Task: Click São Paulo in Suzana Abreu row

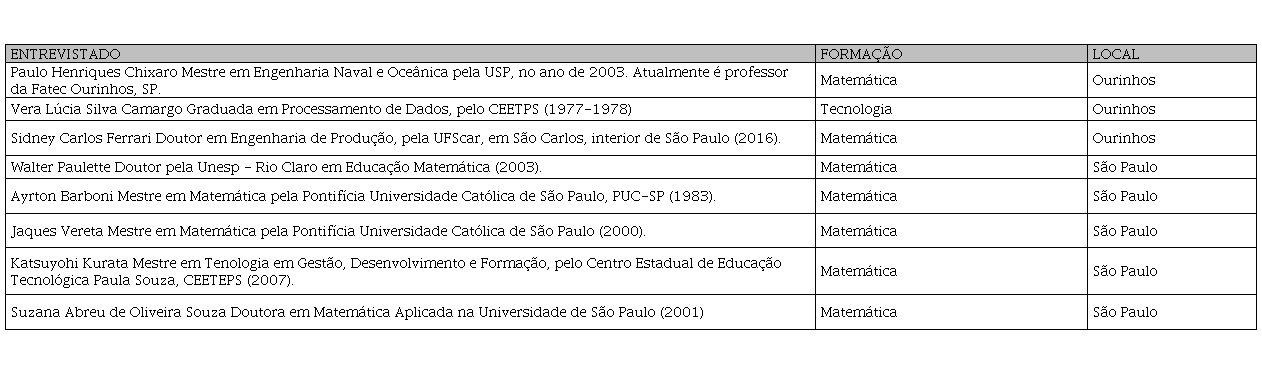Action: click(1125, 312)
